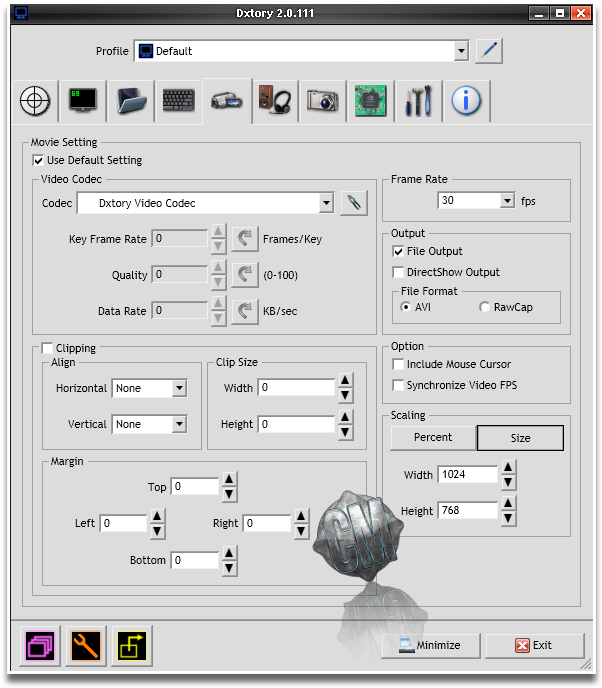The width and height of the screenshot is (602, 688).
Task: Click the Margin Left input field
Action: [x=123, y=523]
